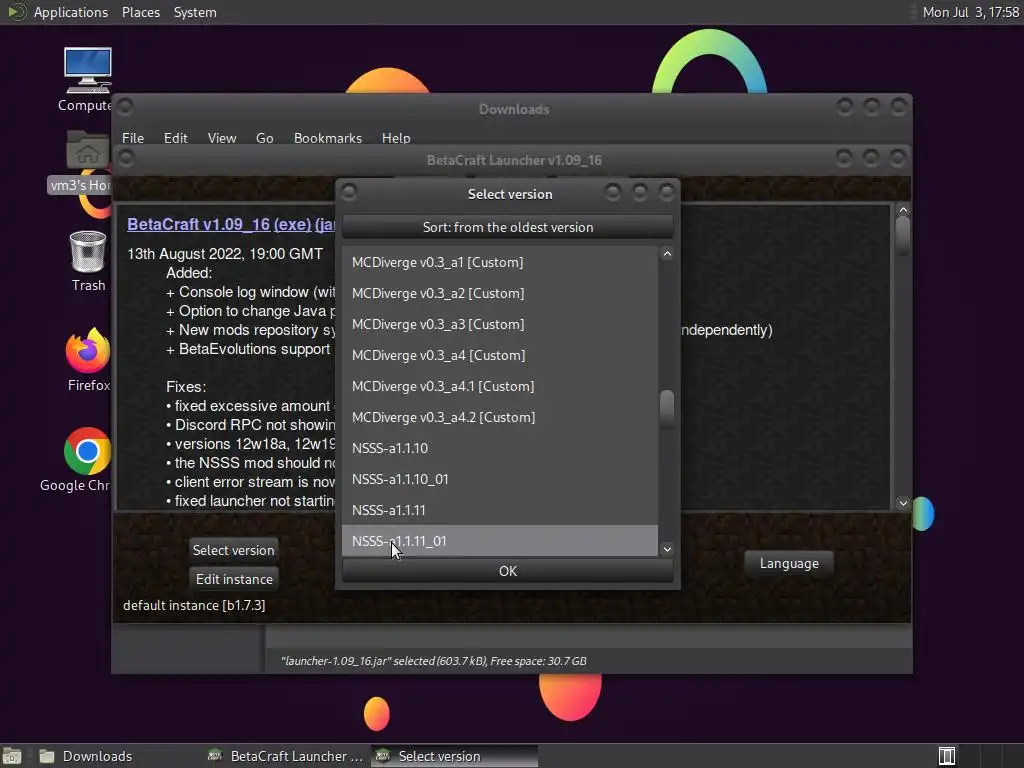Launch Google Chrome from the desktop
The image size is (1024, 768).
coord(85,460)
